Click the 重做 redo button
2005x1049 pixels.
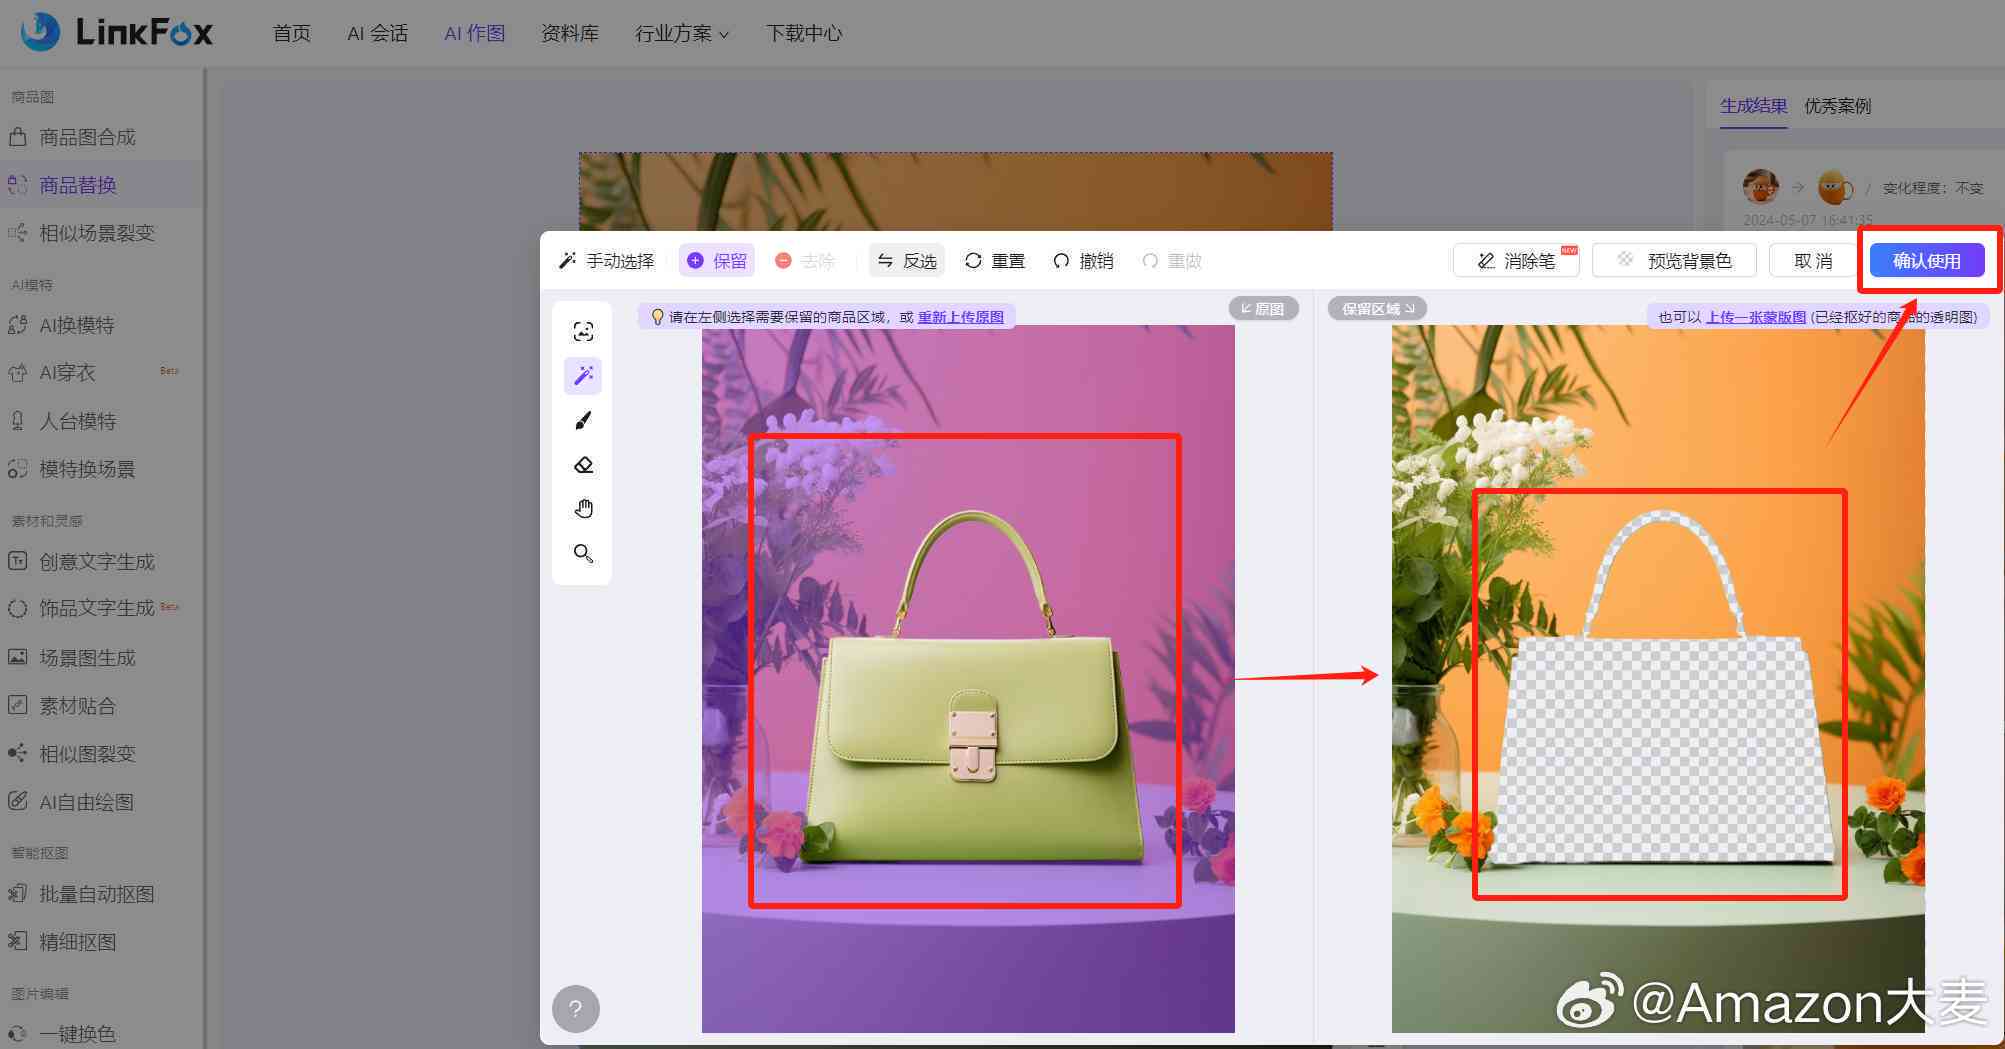pyautogui.click(x=1171, y=261)
